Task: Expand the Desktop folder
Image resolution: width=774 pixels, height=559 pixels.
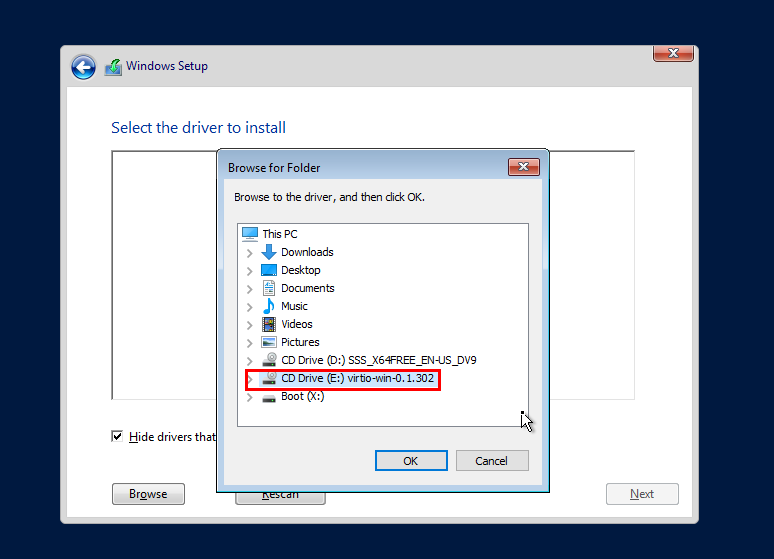Action: (250, 271)
